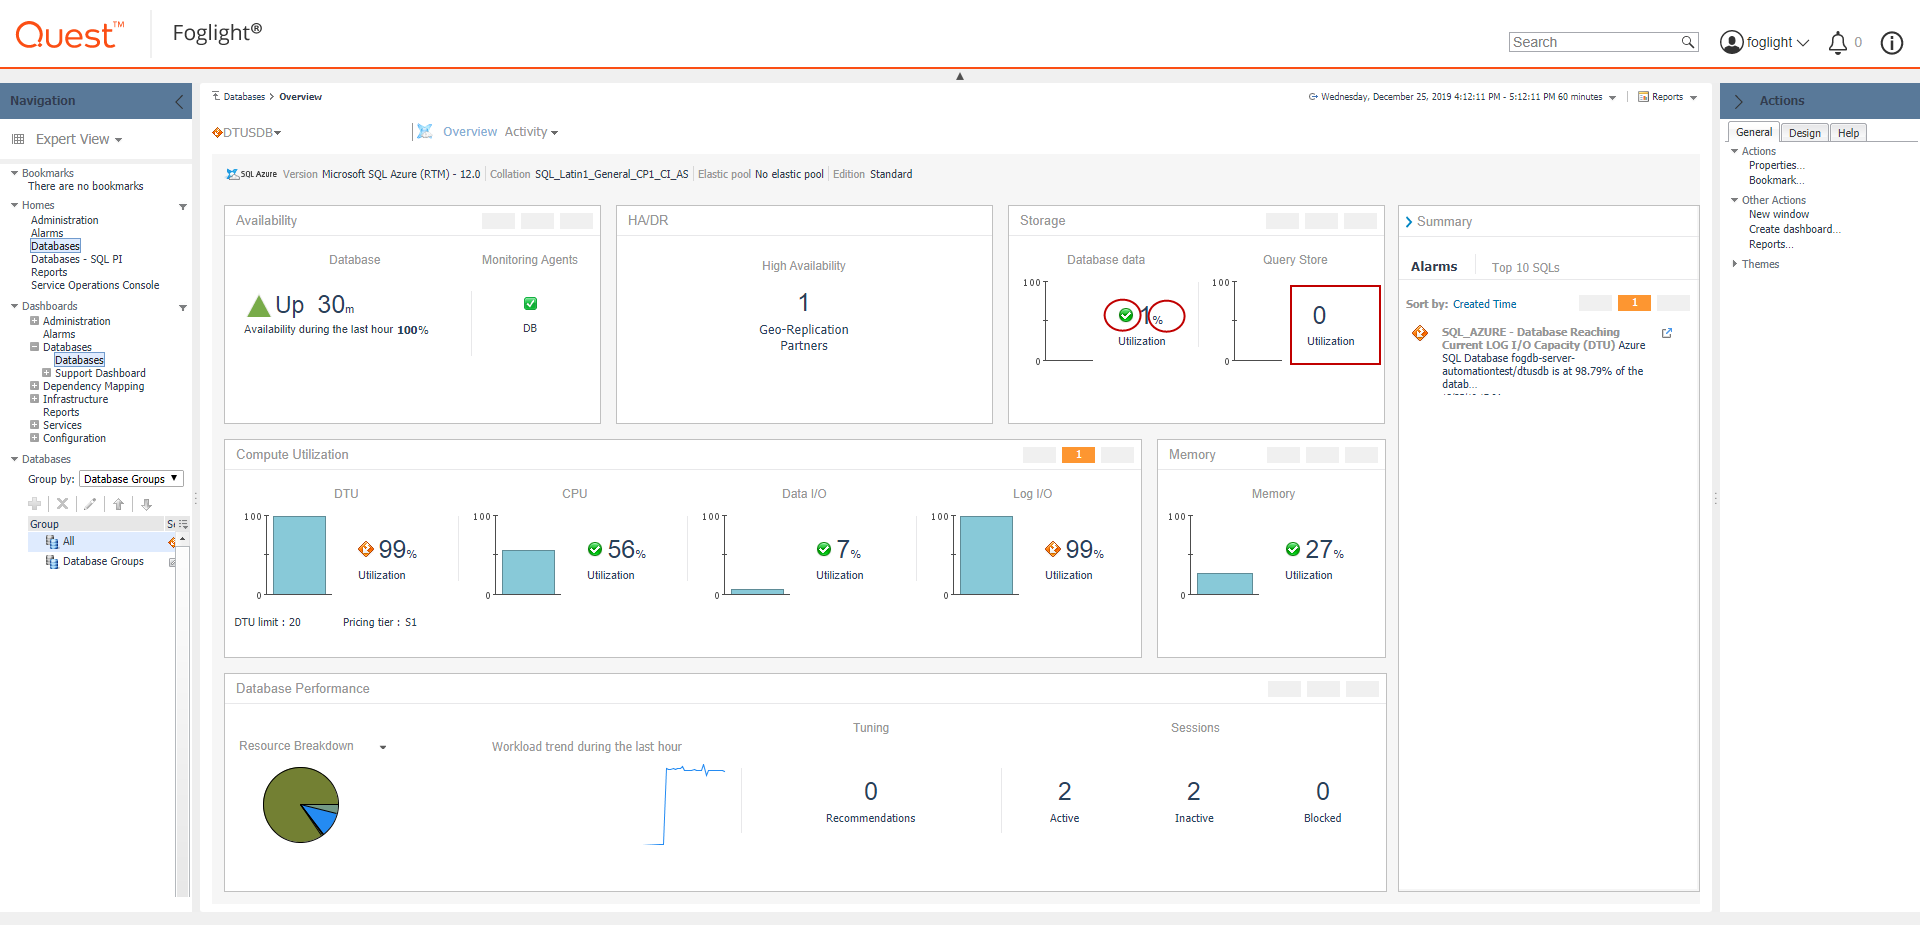Image resolution: width=1920 pixels, height=925 pixels.
Task: Switch to the Design tab
Action: 1805,133
